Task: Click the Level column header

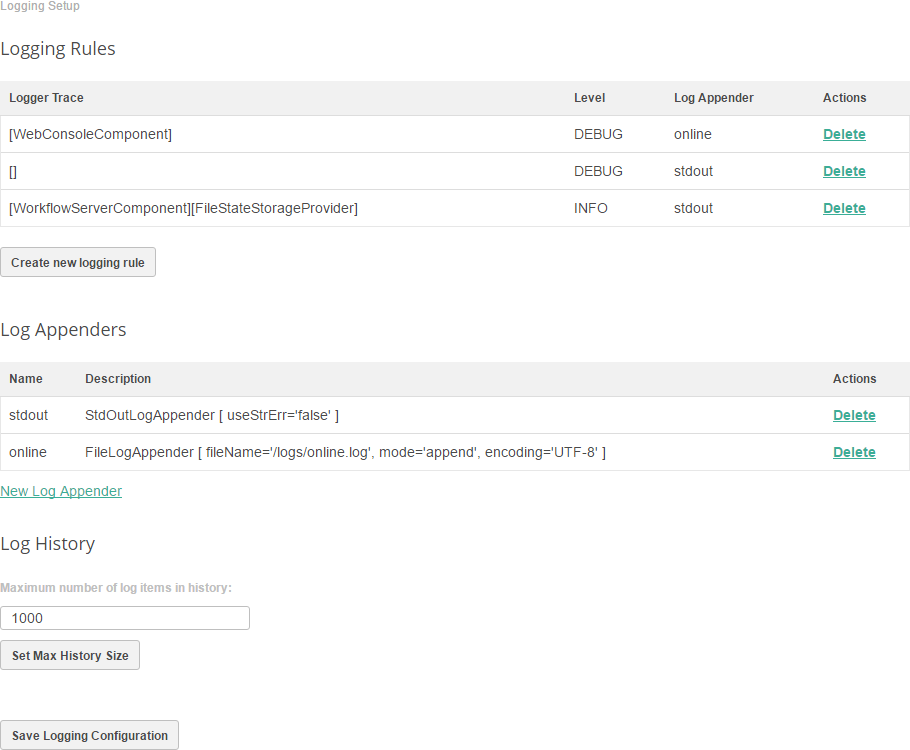Action: click(589, 98)
